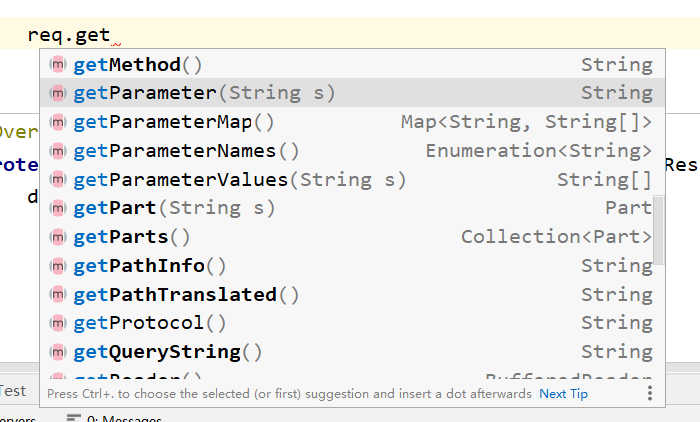Image resolution: width=700 pixels, height=422 pixels.
Task: Click the method icon beside getParameterMap()
Action: (58, 122)
